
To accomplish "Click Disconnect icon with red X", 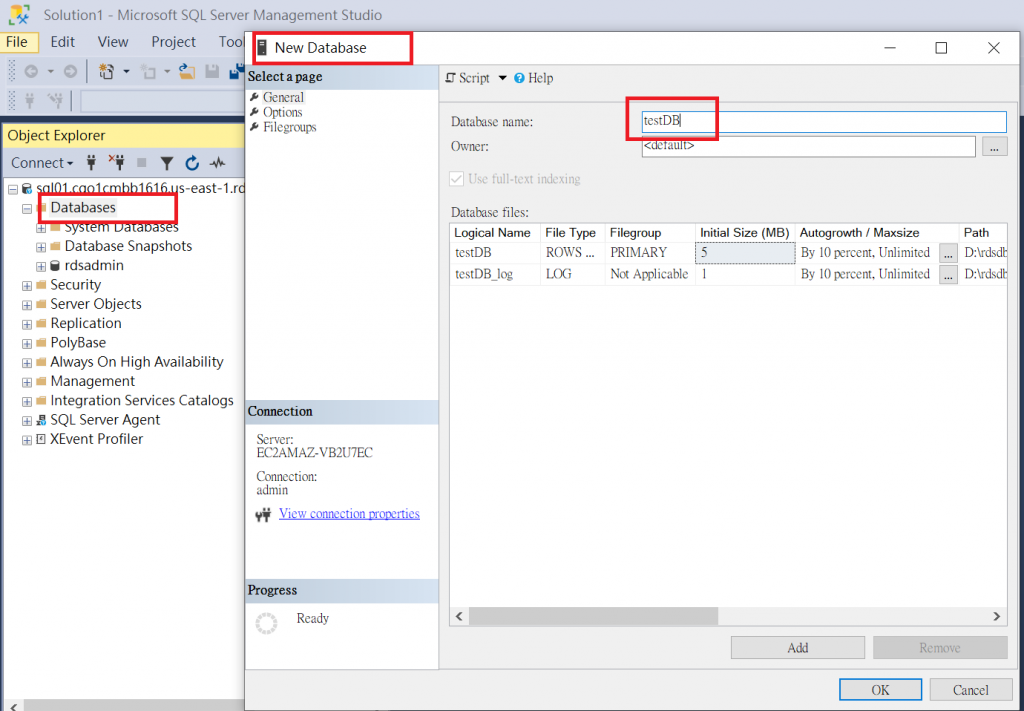I will (x=116, y=163).
